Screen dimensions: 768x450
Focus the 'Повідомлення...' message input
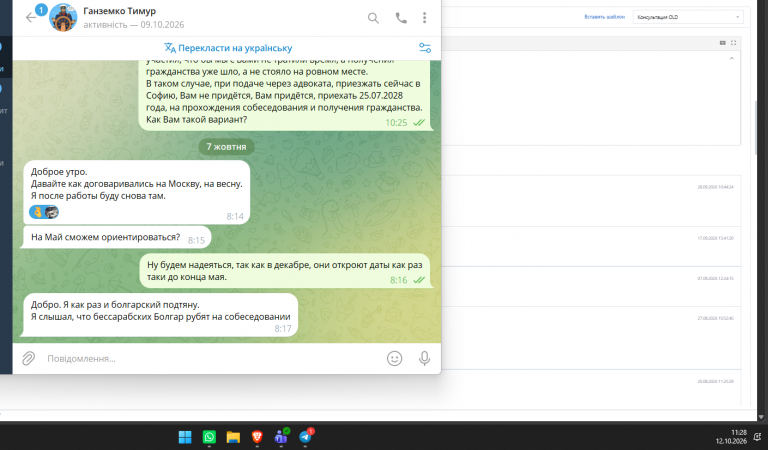[211, 358]
